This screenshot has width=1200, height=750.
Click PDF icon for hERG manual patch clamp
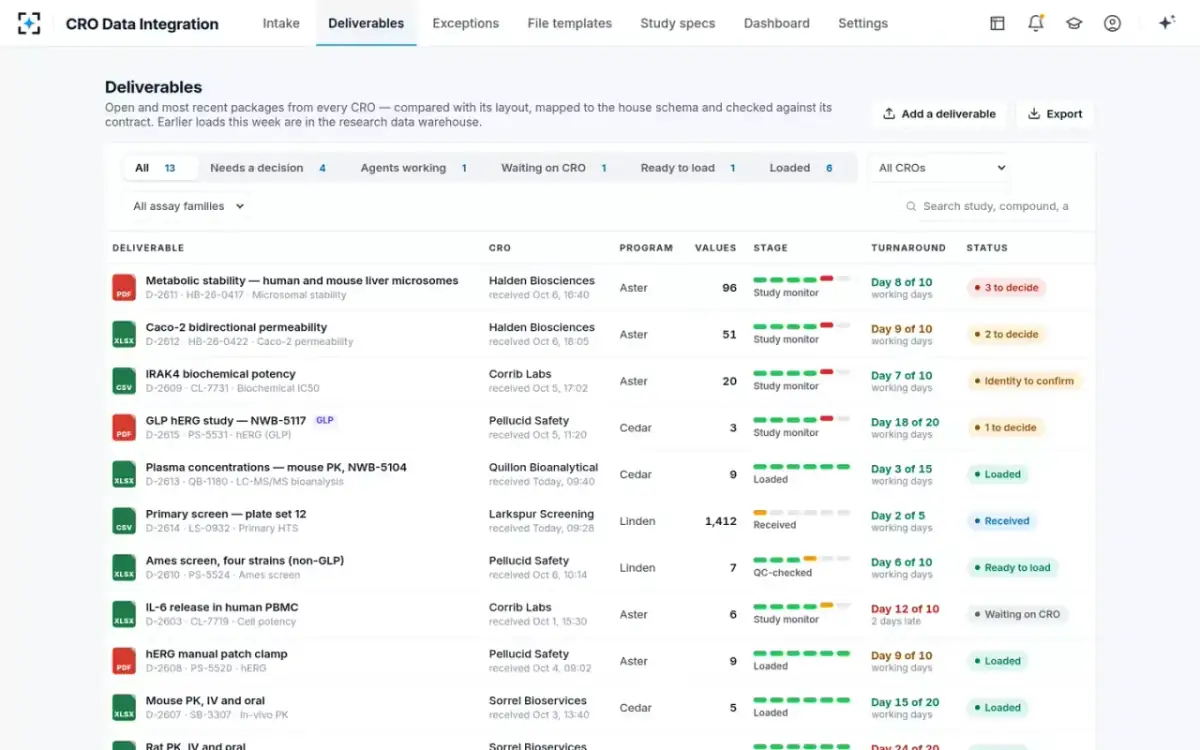pyautogui.click(x=124, y=661)
